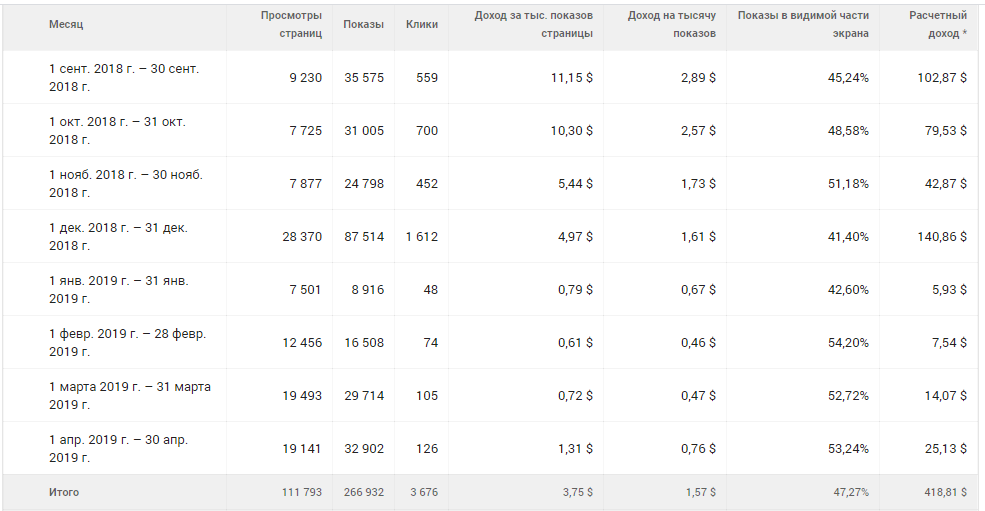The height and width of the screenshot is (511, 985).
Task: Click the Итого totals row label
Action: tap(64, 492)
